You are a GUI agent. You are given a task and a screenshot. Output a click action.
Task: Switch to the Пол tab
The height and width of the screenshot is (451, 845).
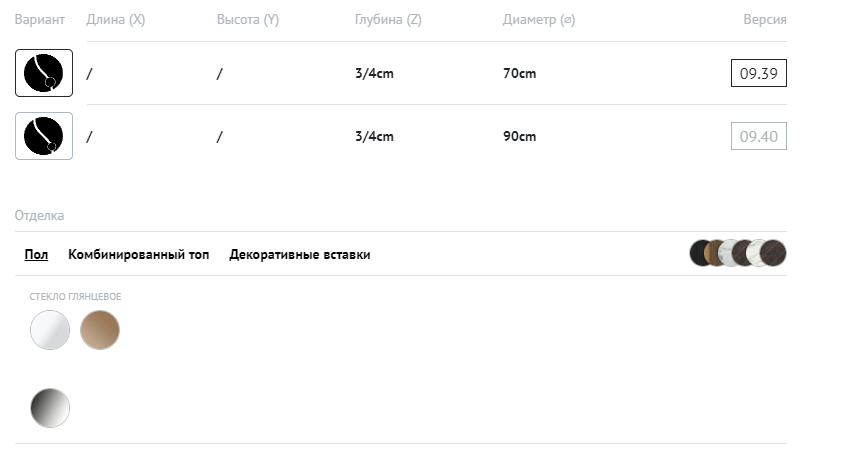pyautogui.click(x=36, y=254)
